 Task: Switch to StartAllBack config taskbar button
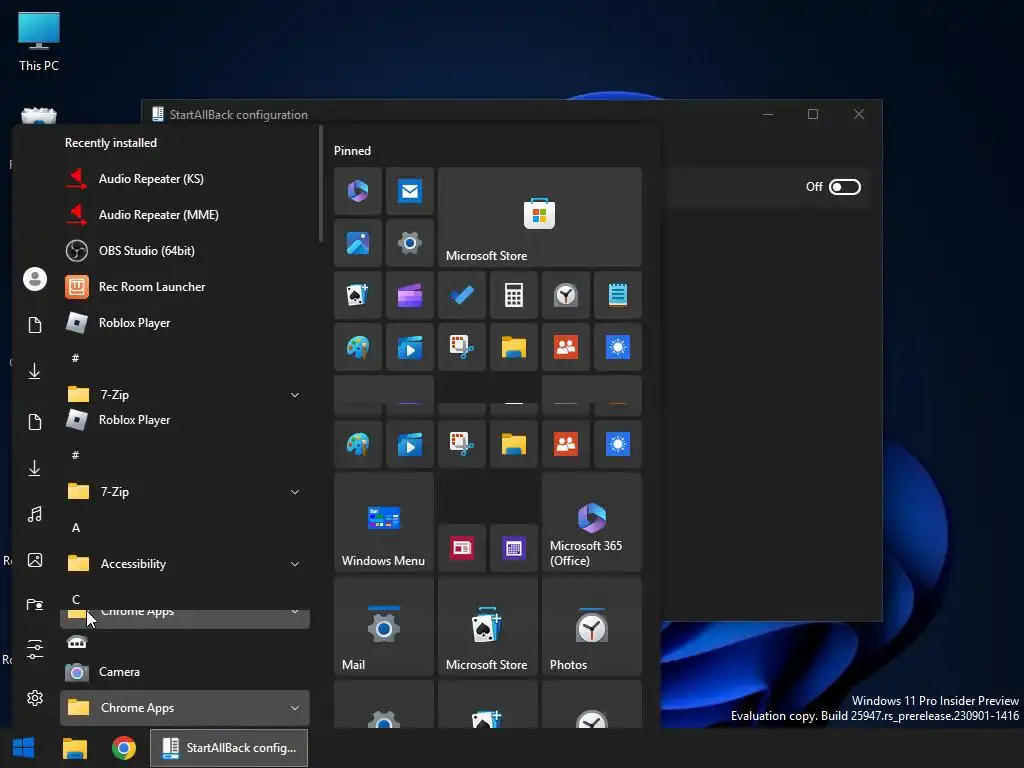tap(229, 748)
